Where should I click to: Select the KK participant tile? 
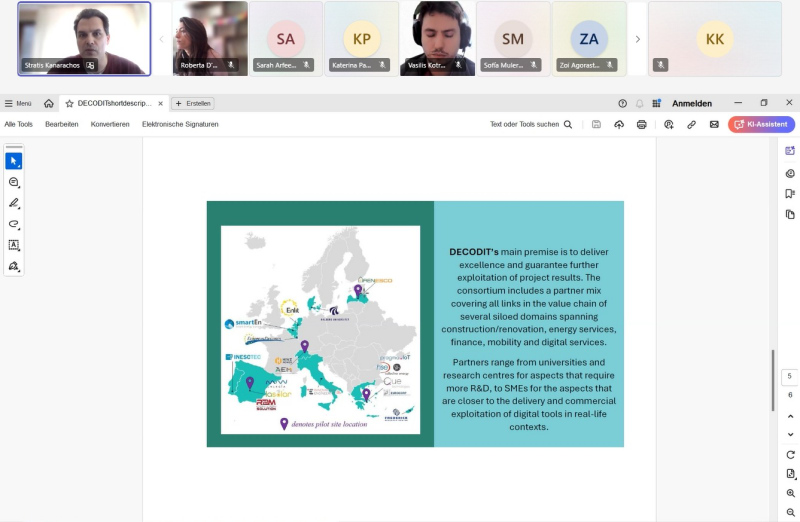pos(715,39)
